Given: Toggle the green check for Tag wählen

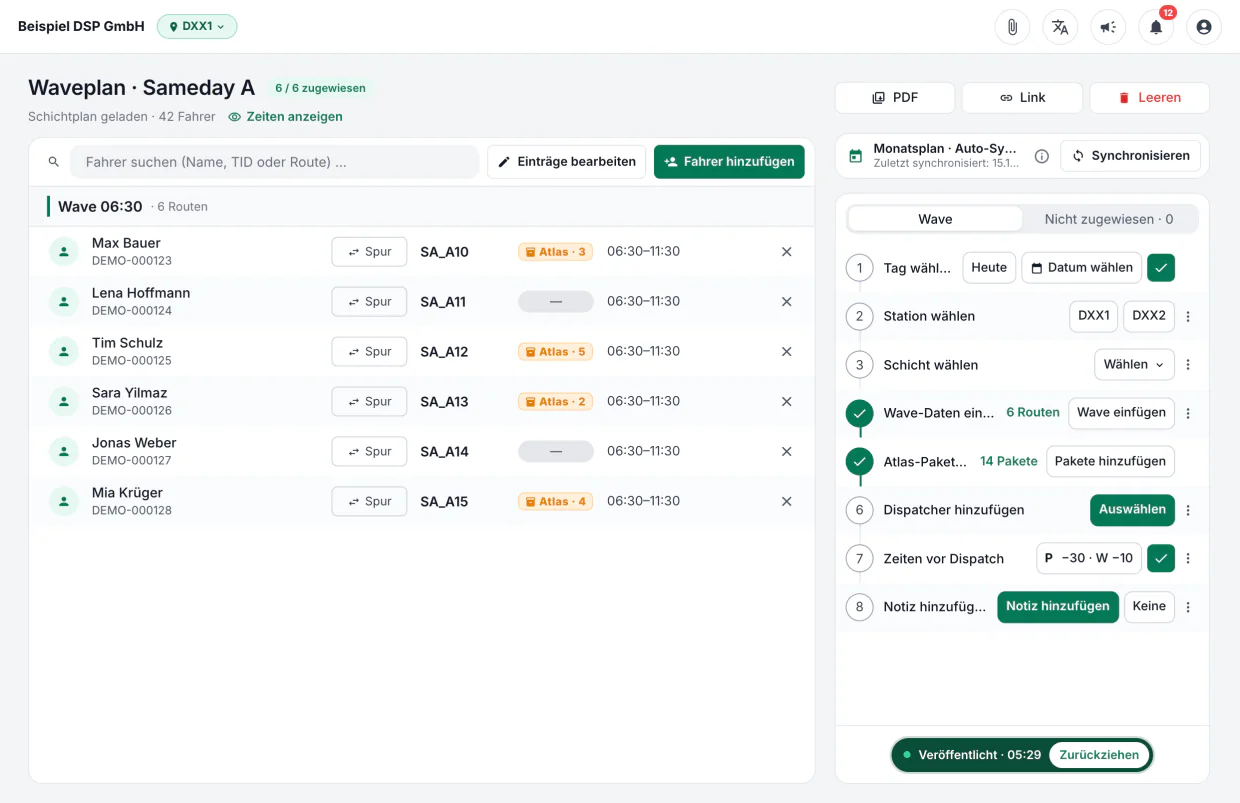Looking at the screenshot, I should point(1161,268).
